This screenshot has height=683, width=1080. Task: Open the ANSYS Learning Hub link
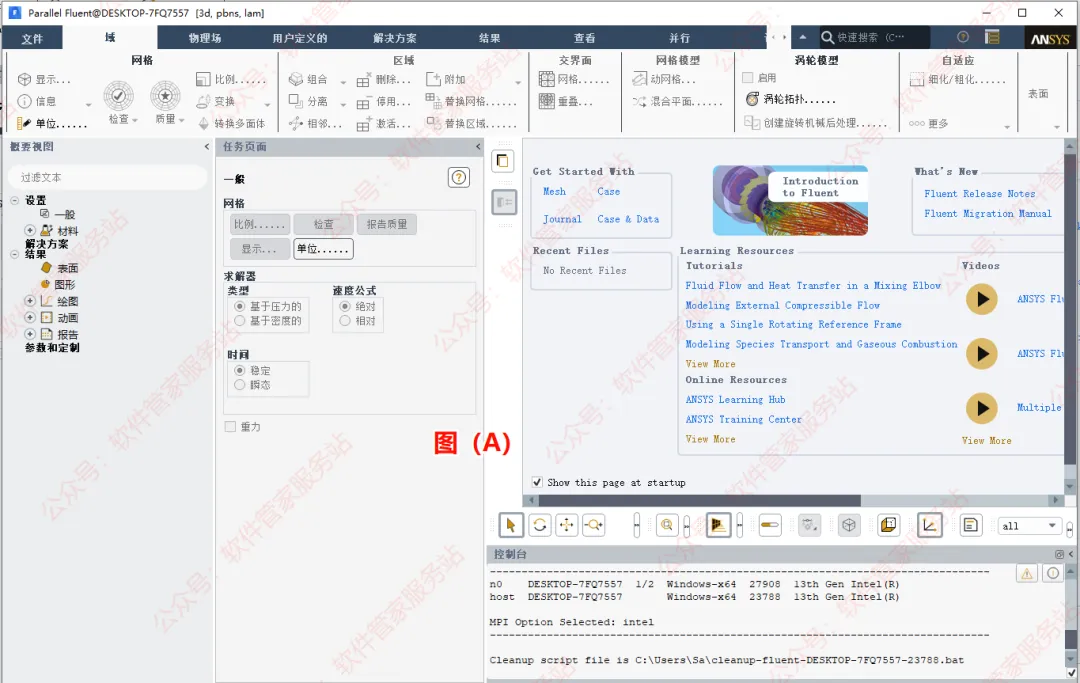735,399
